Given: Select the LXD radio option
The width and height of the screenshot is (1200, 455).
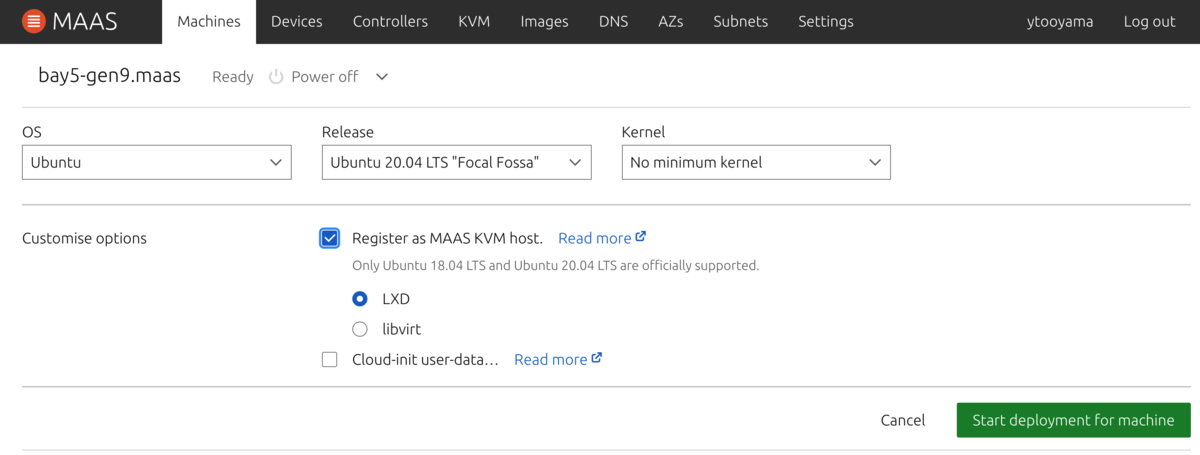Looking at the screenshot, I should pyautogui.click(x=360, y=299).
